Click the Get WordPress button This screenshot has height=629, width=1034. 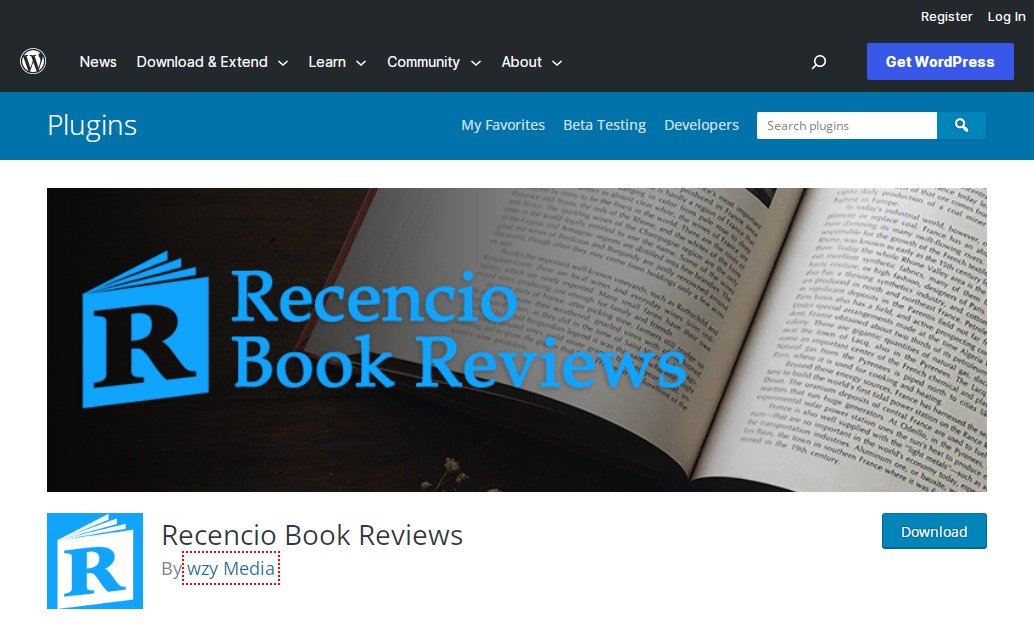940,61
